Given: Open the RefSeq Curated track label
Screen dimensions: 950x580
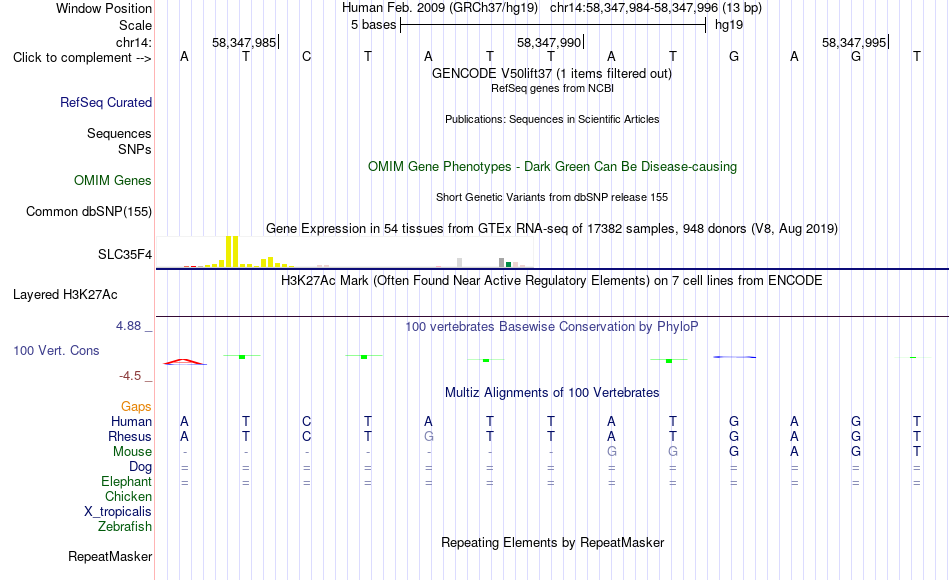Looking at the screenshot, I should (x=106, y=102).
